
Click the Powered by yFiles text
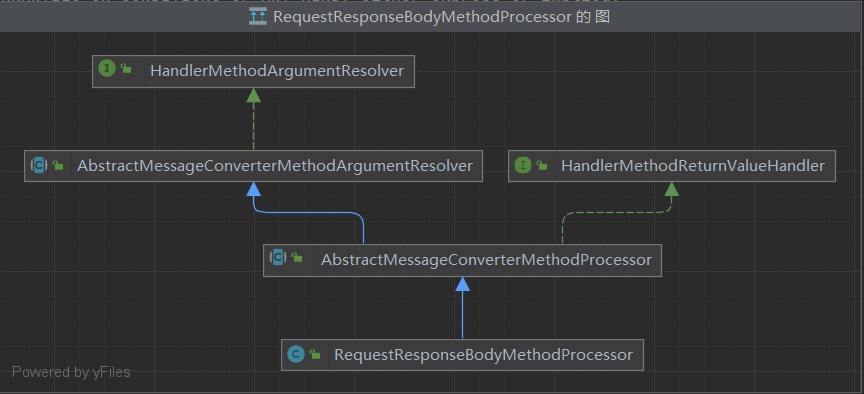pyautogui.click(x=71, y=373)
